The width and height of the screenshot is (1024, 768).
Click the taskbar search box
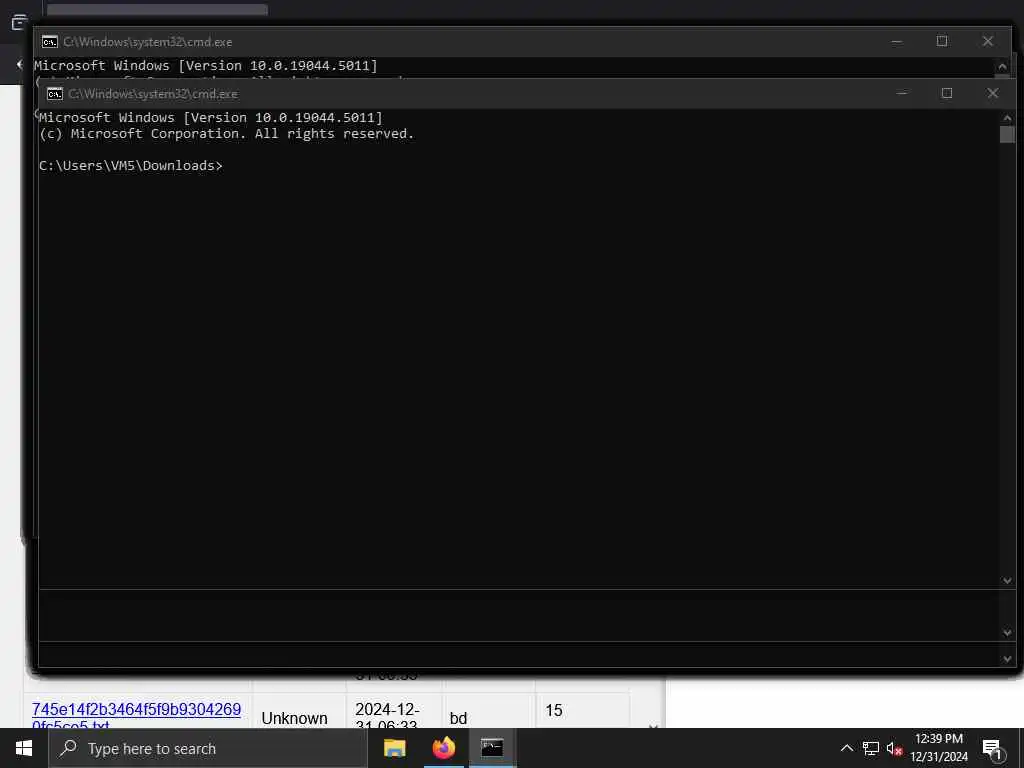[x=208, y=748]
